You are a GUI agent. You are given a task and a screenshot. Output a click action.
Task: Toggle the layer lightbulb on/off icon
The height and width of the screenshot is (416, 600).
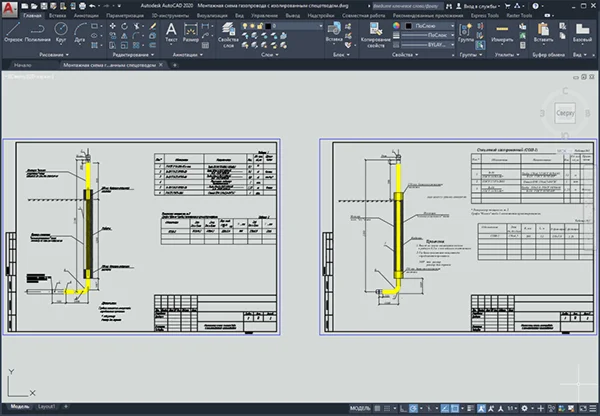245,26
